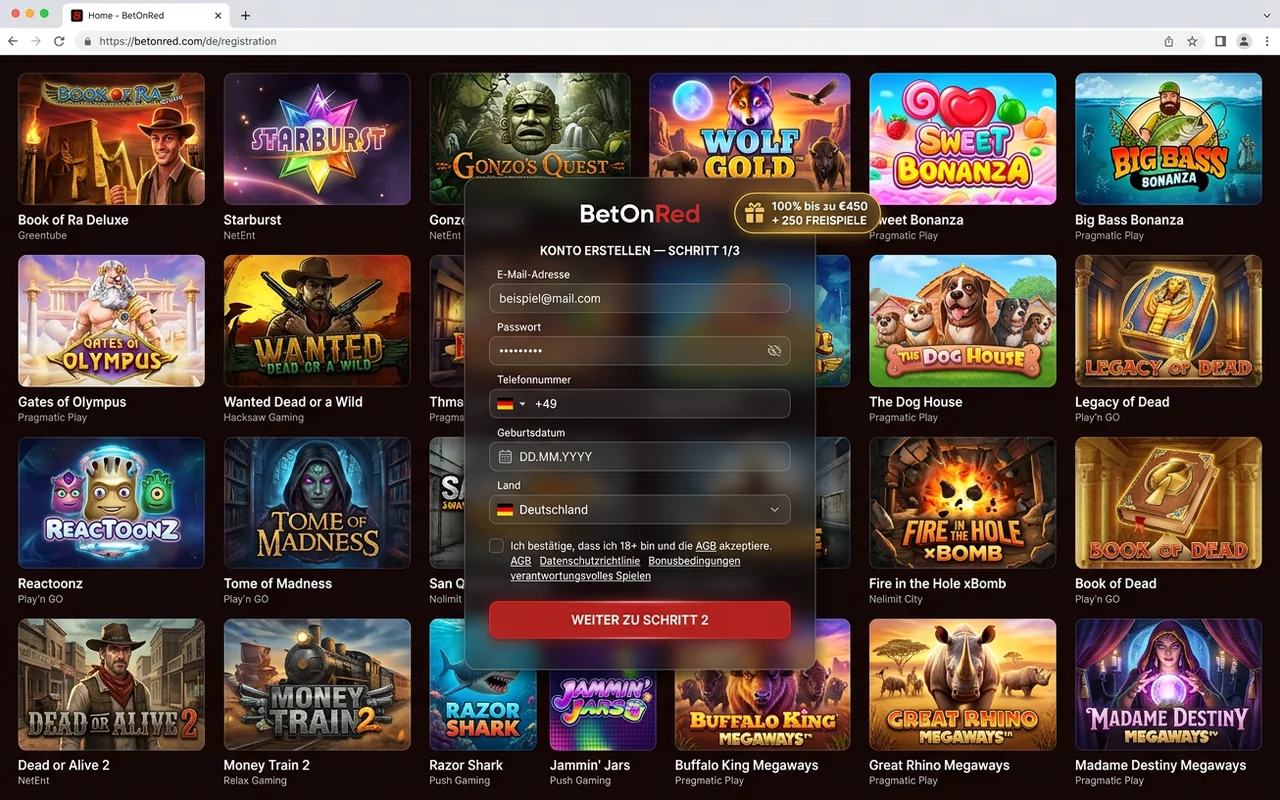Click the E-Mail-Adresse input field
The image size is (1280, 800).
[640, 298]
